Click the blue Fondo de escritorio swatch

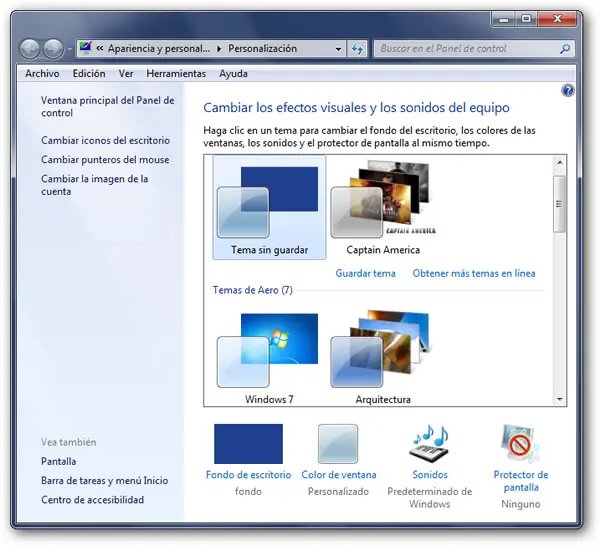tap(248, 444)
